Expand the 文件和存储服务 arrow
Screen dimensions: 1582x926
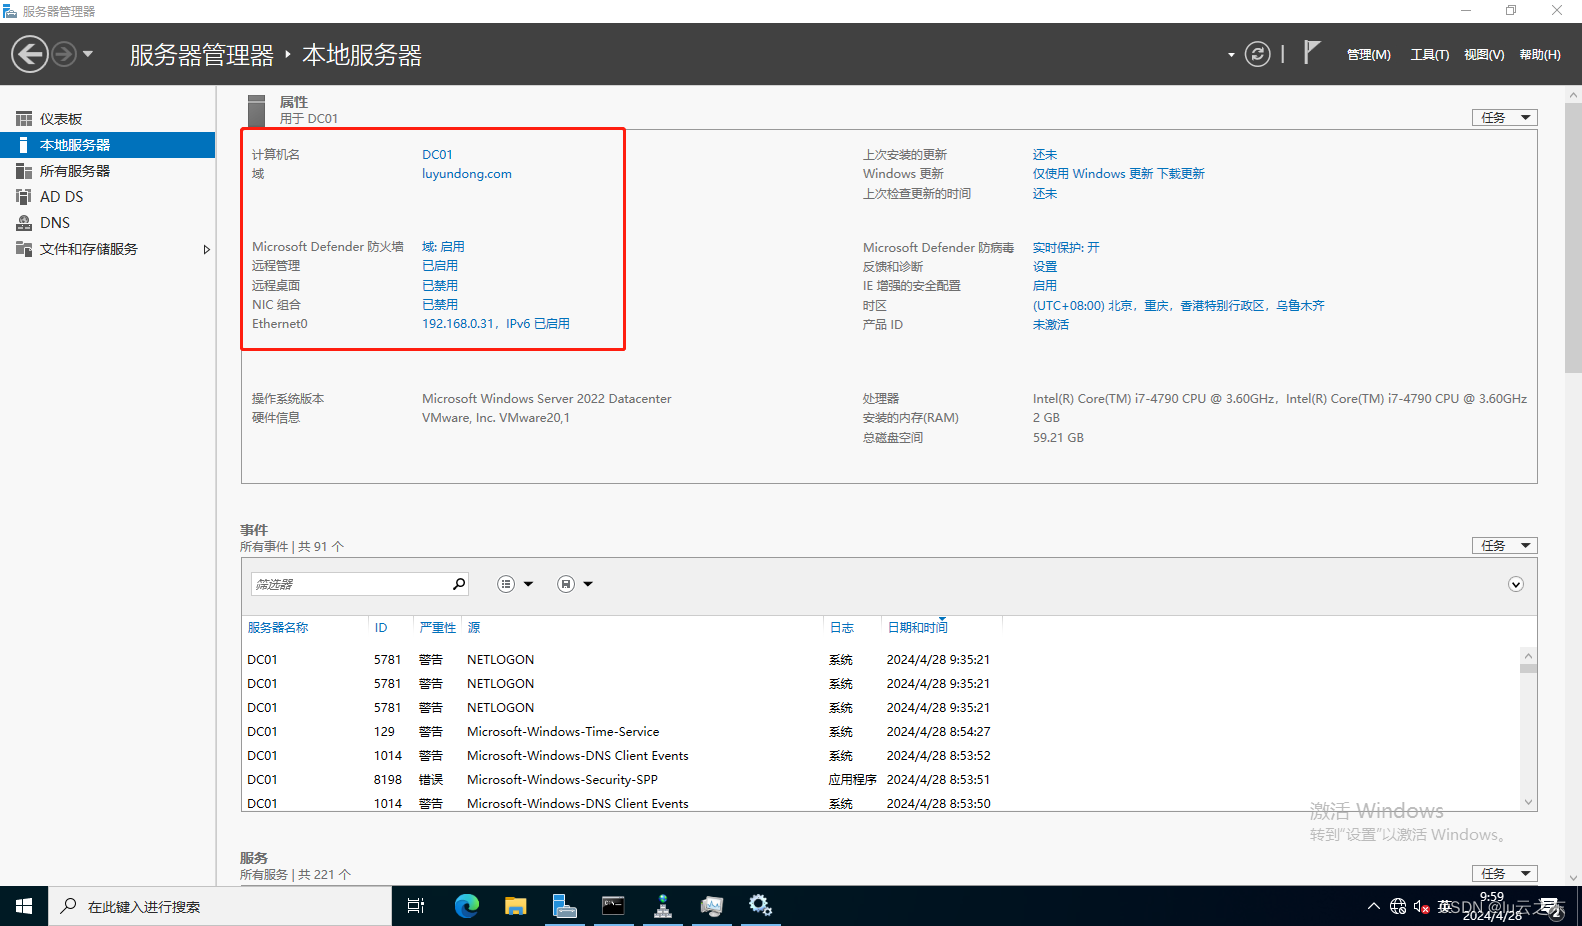(x=206, y=249)
